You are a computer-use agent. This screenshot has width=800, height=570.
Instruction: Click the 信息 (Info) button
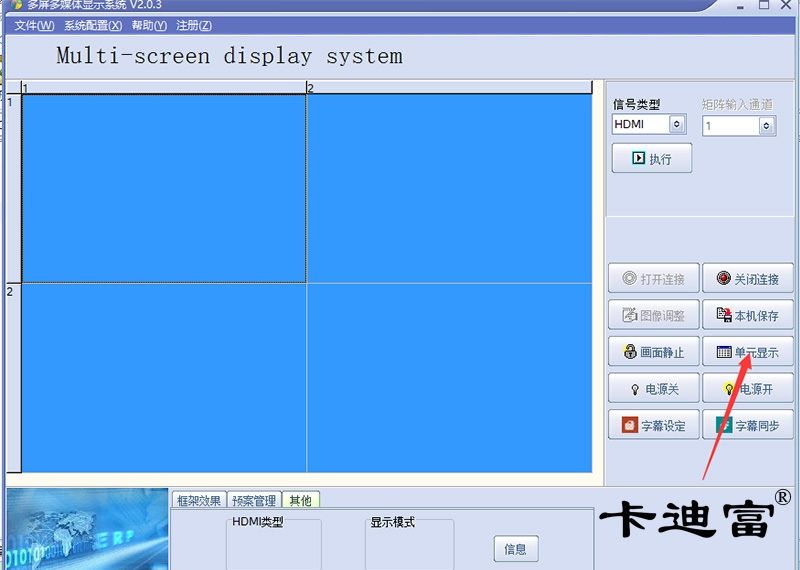(x=515, y=549)
